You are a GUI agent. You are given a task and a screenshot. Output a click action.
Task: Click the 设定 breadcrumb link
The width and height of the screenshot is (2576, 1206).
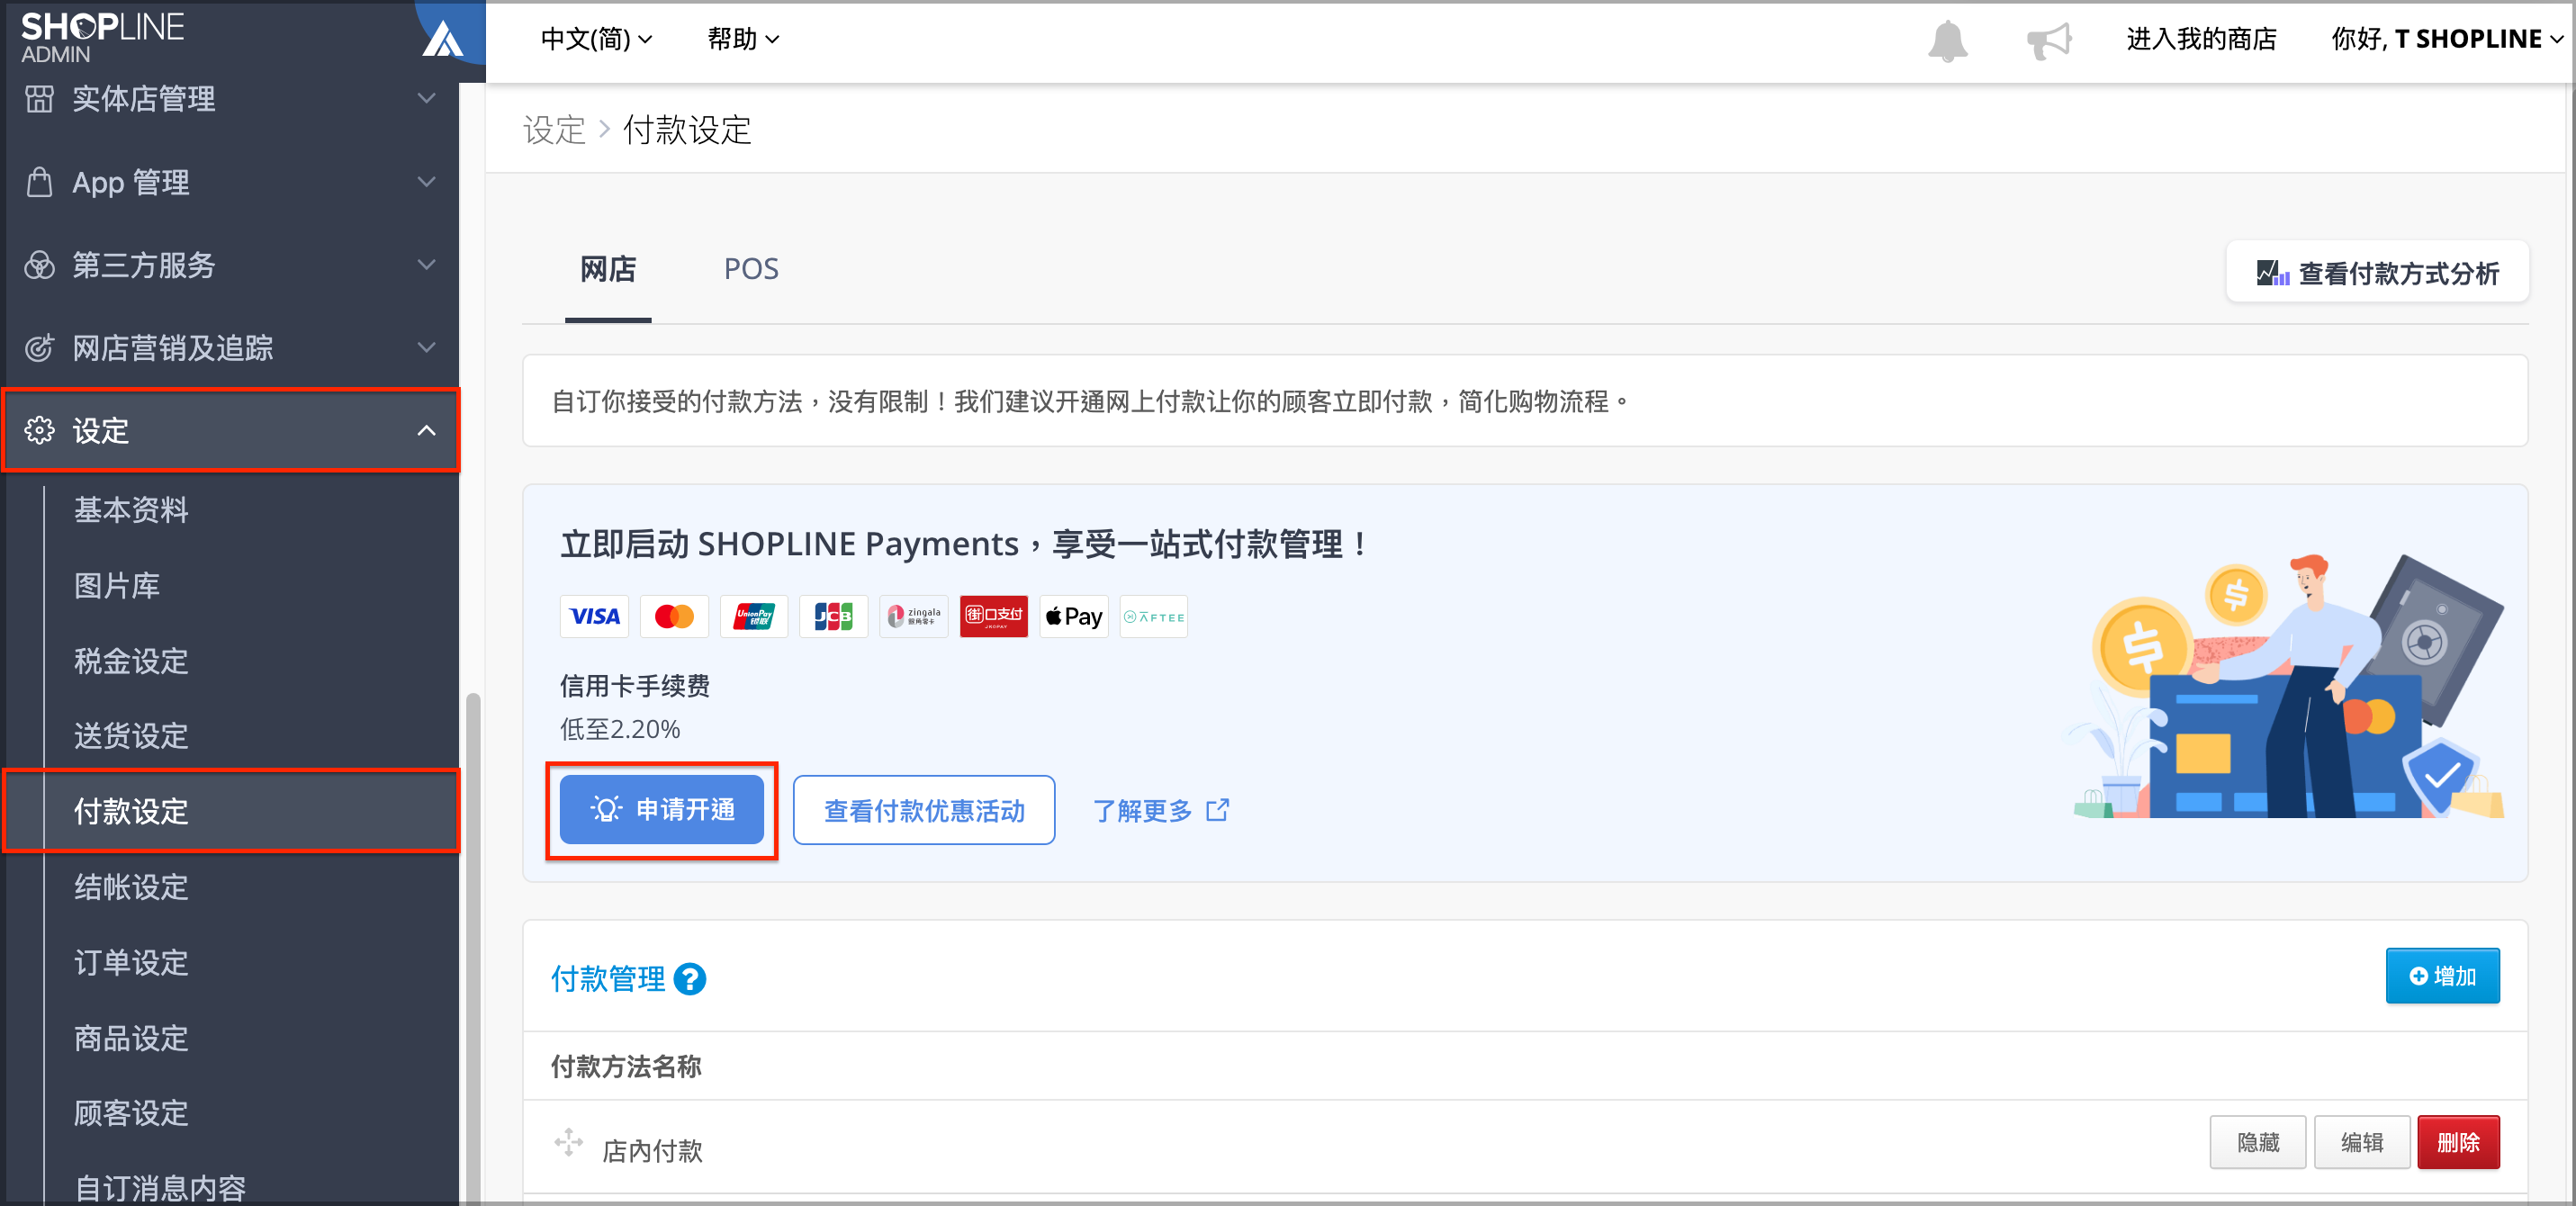(554, 130)
